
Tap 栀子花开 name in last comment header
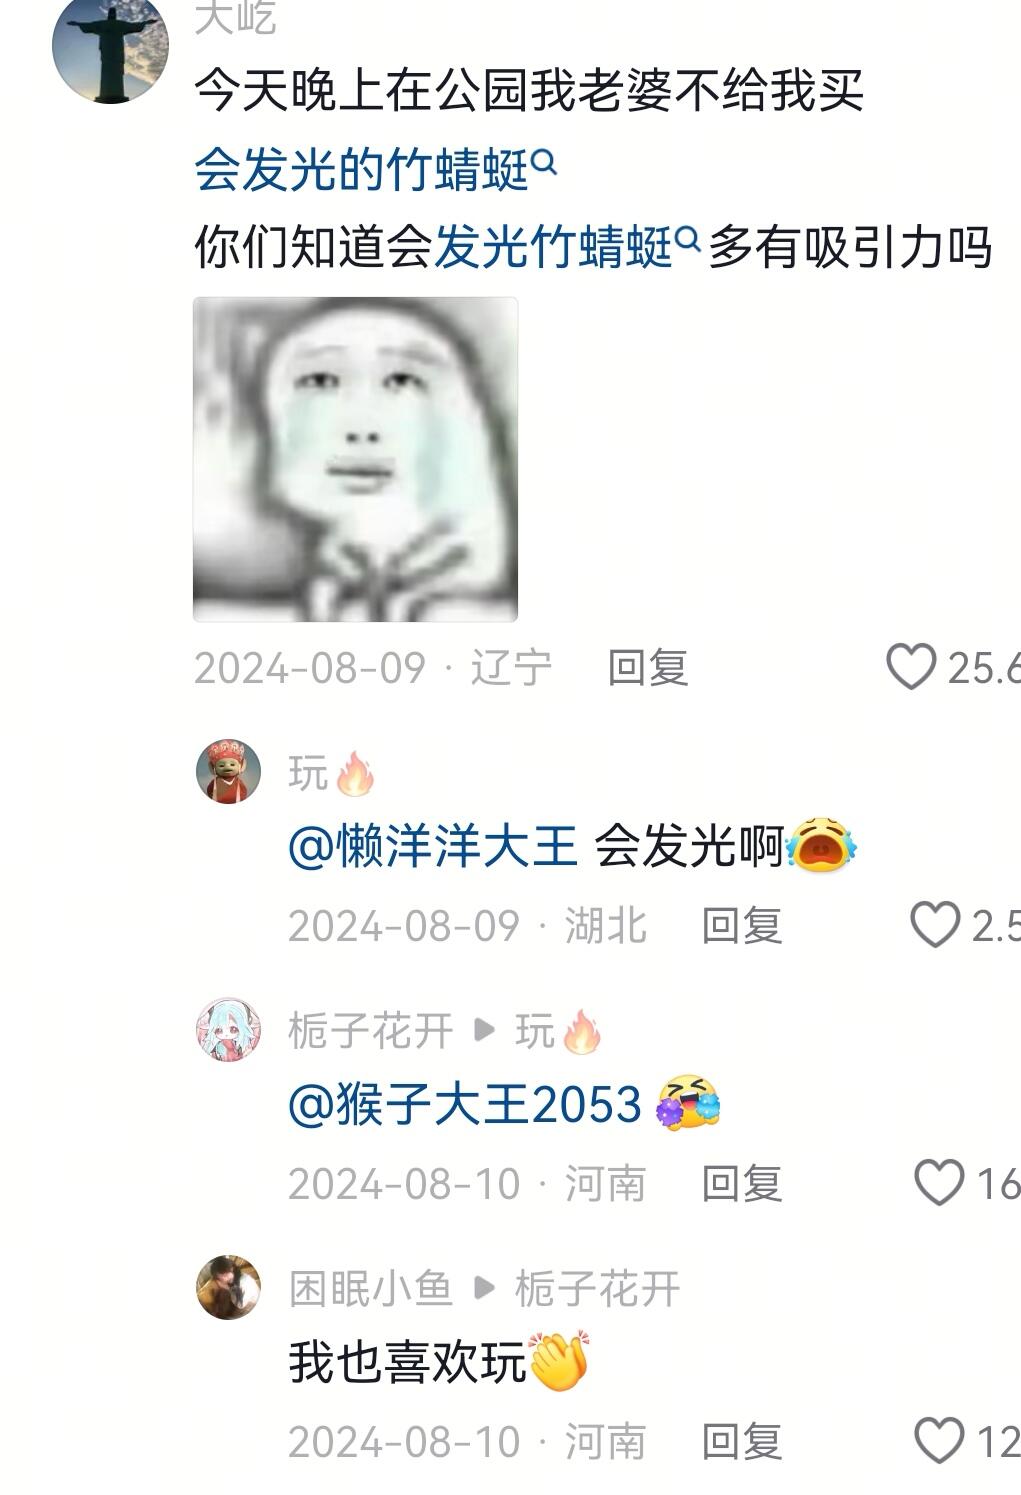click(597, 1289)
